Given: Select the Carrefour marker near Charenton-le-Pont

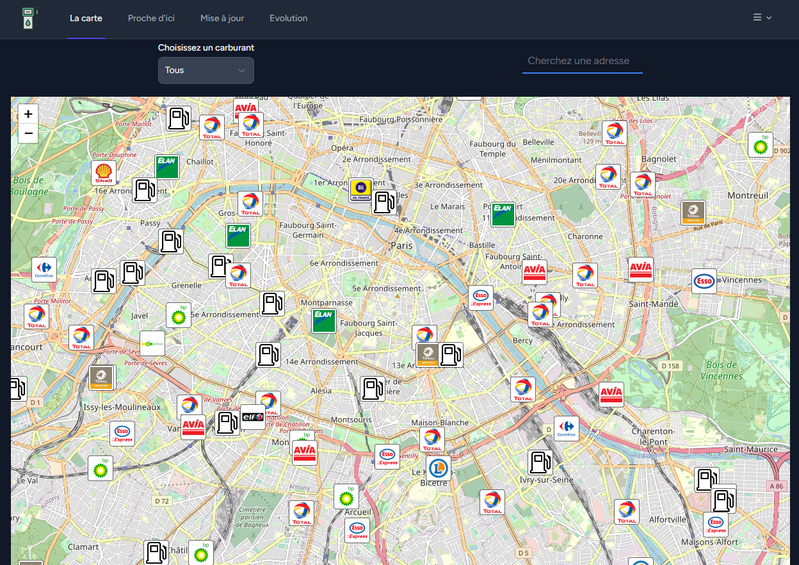Looking at the screenshot, I should click(x=567, y=428).
